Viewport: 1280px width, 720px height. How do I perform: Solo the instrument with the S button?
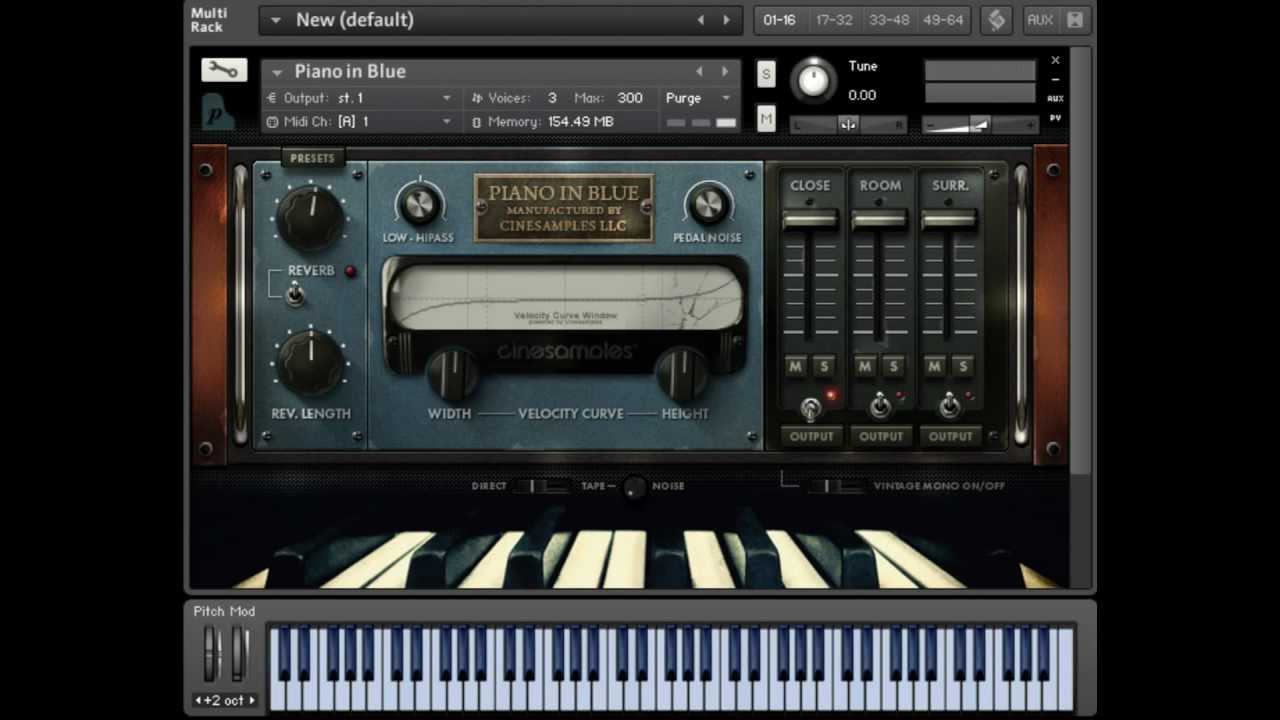pos(766,74)
